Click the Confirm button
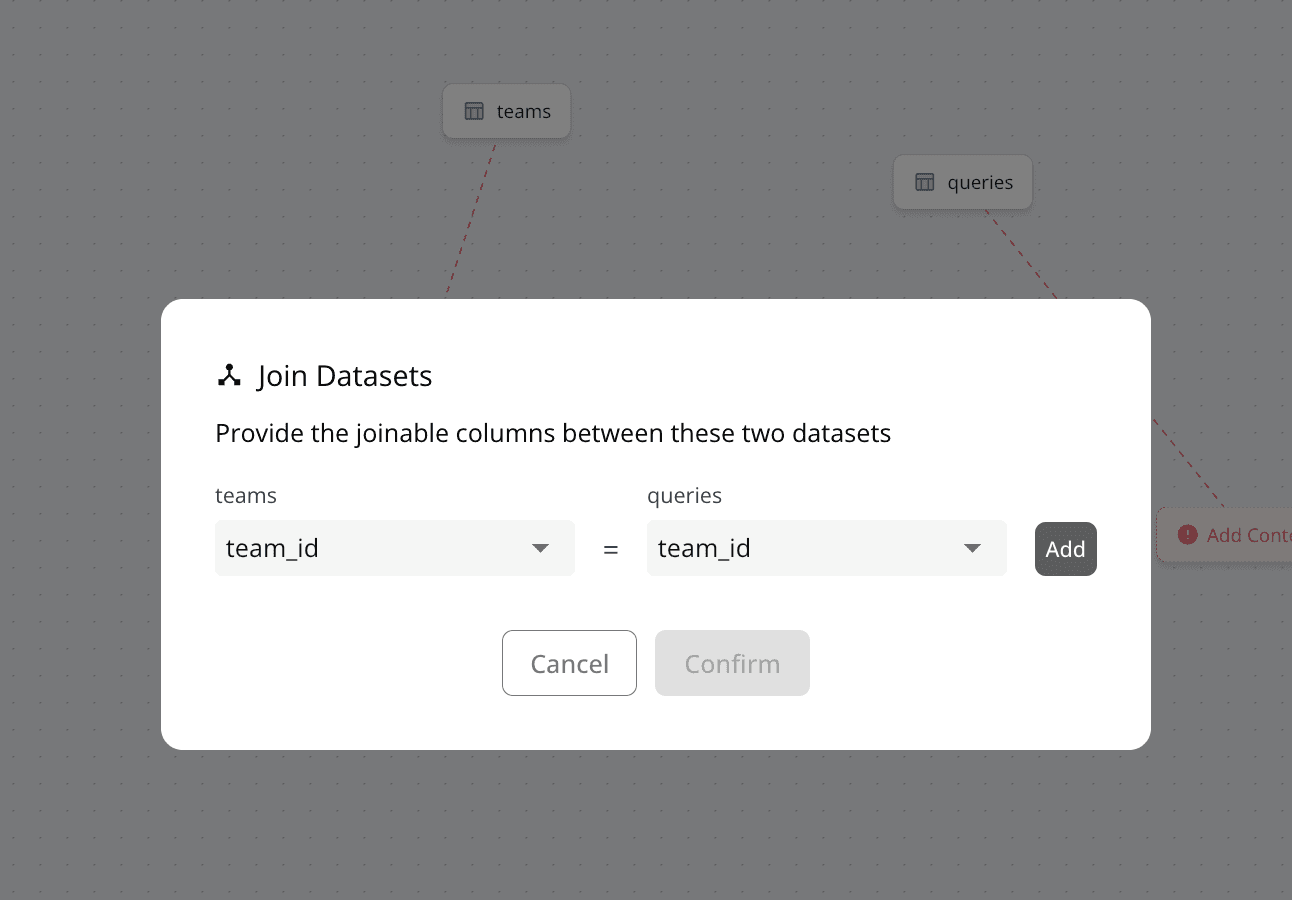The height and width of the screenshot is (900, 1292). [732, 663]
